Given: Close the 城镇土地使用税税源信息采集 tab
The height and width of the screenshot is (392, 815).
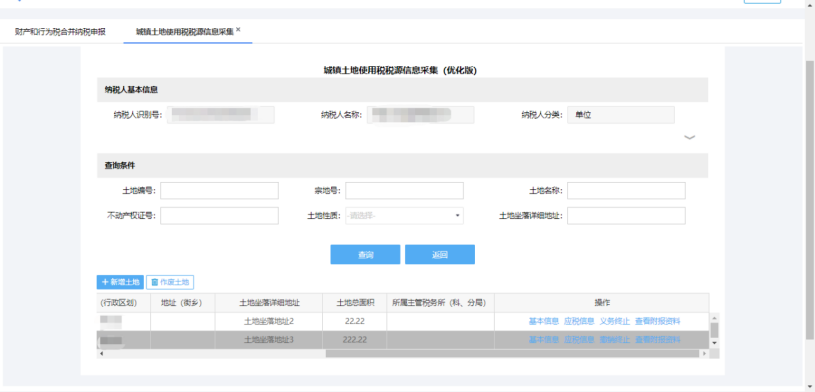Looking at the screenshot, I should tap(238, 30).
